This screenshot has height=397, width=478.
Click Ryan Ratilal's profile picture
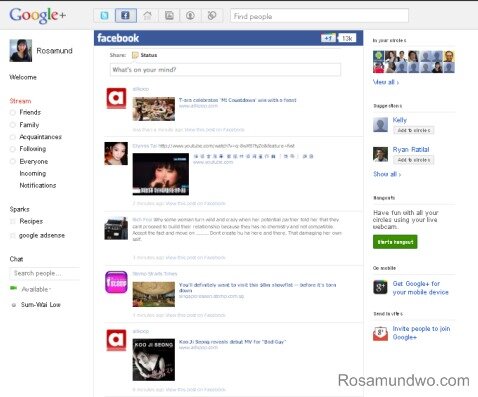pyautogui.click(x=380, y=154)
